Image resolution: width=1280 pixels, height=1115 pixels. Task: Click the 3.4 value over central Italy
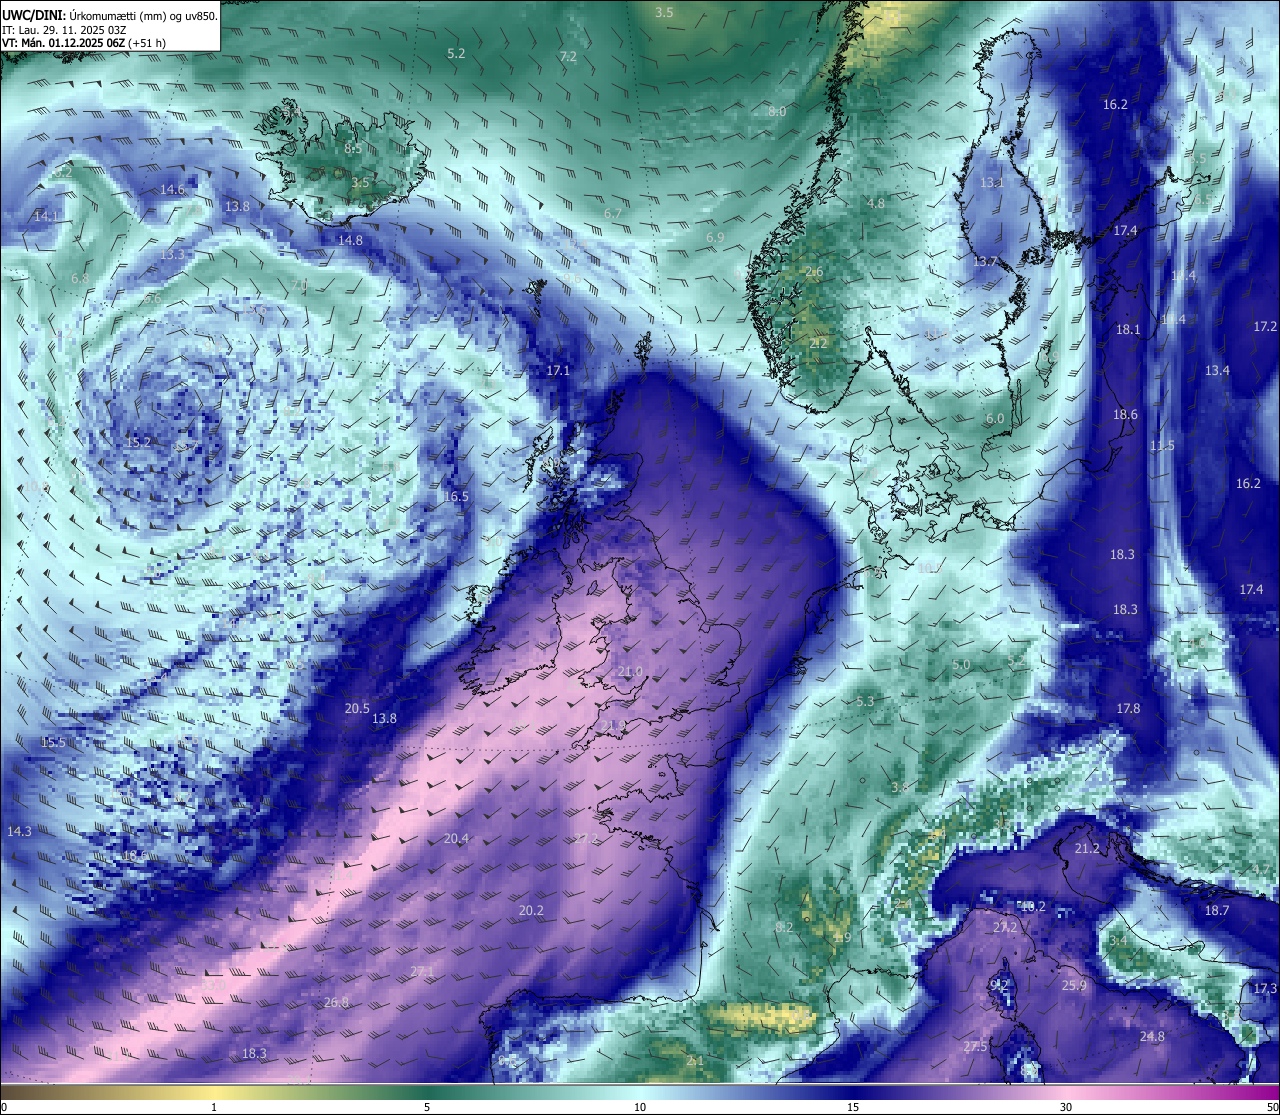tap(1118, 941)
